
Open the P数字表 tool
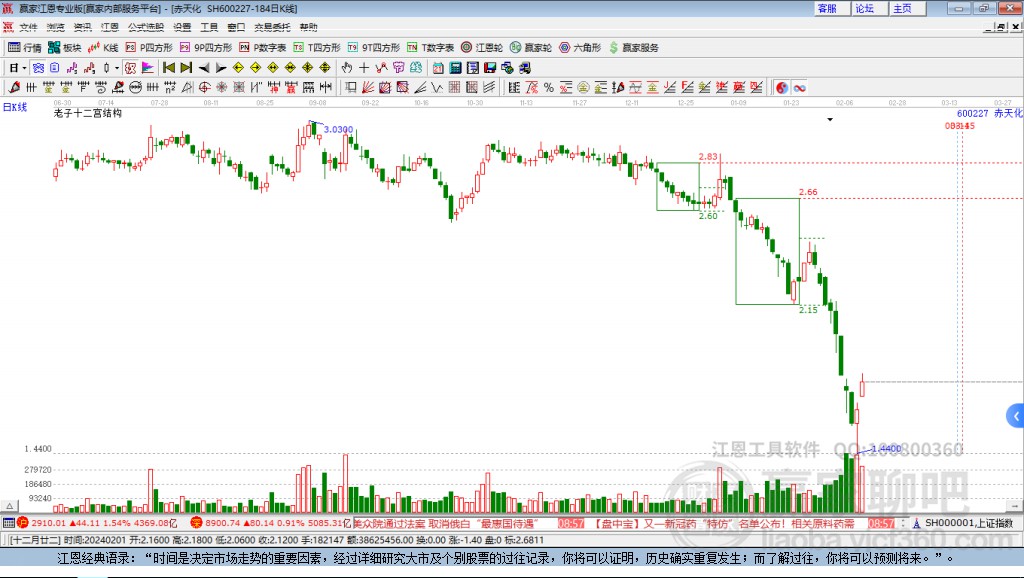tap(263, 47)
